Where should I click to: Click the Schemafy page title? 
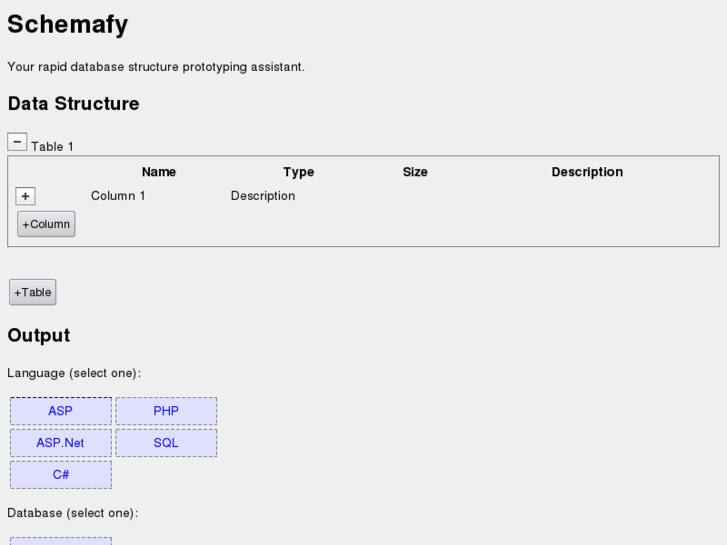(x=68, y=25)
